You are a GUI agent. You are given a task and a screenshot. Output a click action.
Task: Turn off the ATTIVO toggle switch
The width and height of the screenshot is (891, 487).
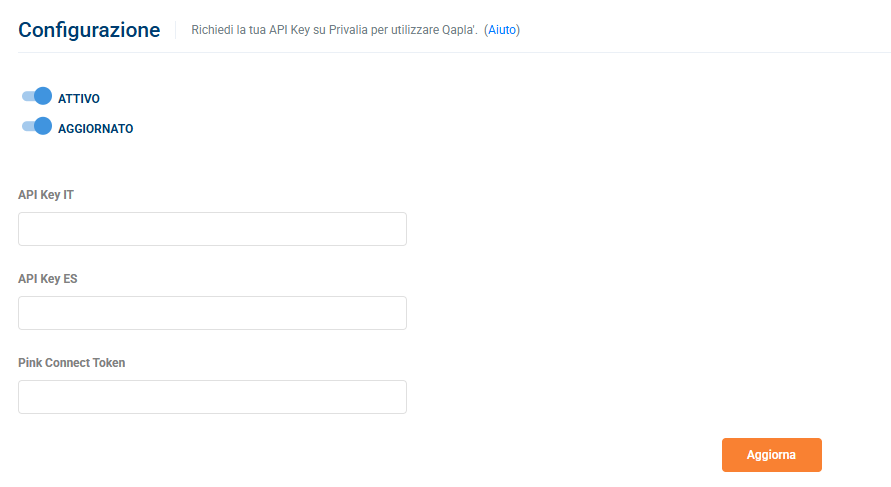tap(37, 96)
